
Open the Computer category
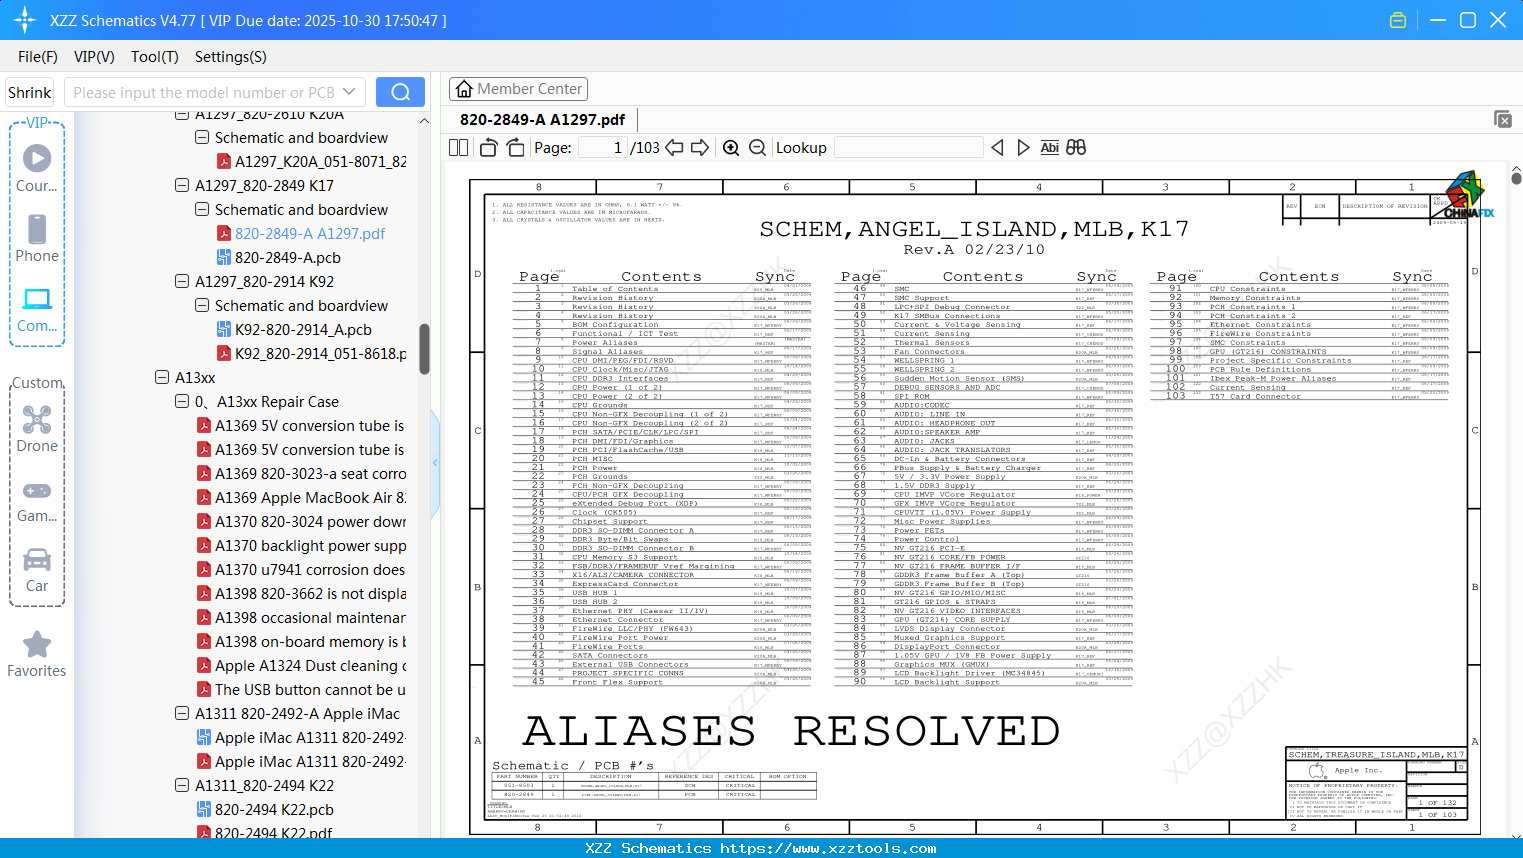tap(37, 309)
